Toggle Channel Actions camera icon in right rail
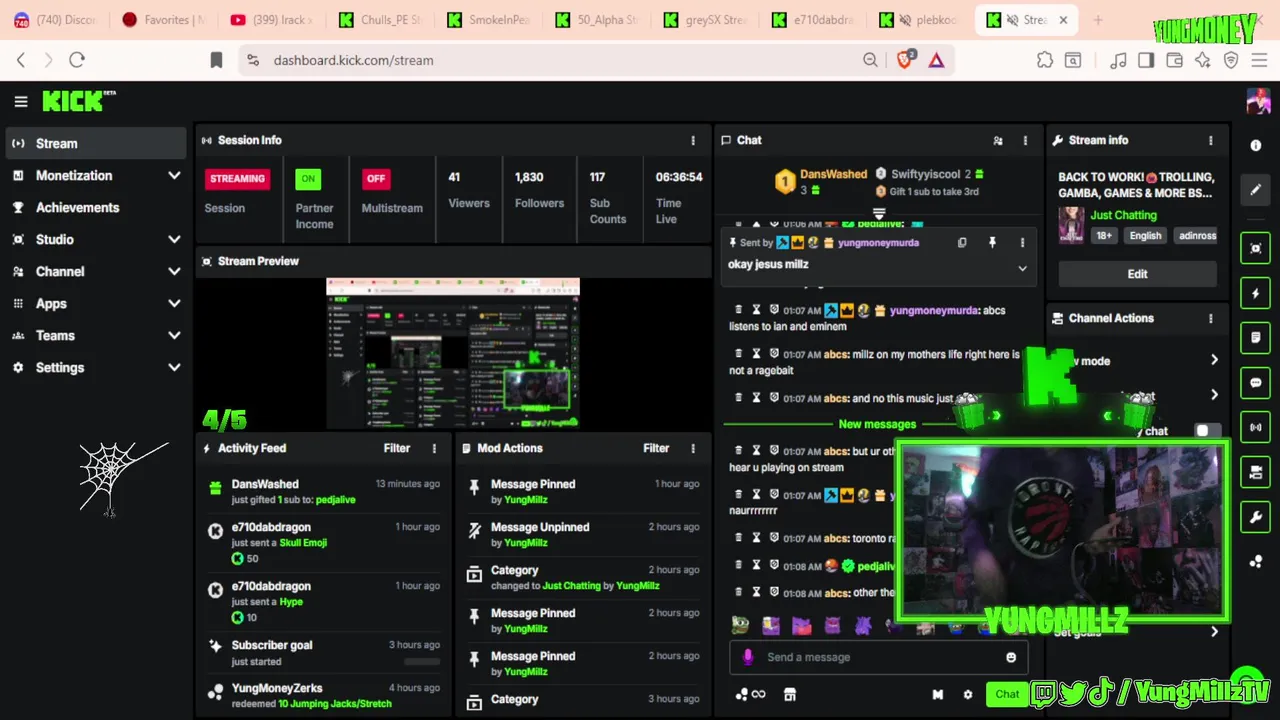Viewport: 1280px width, 720px height. pos(1256,472)
